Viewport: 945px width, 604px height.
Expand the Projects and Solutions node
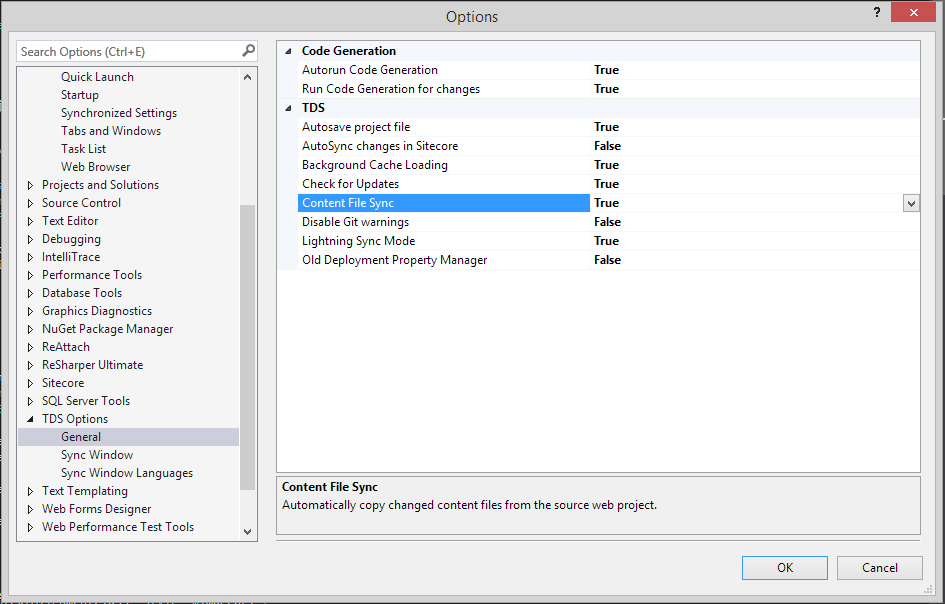click(x=30, y=184)
